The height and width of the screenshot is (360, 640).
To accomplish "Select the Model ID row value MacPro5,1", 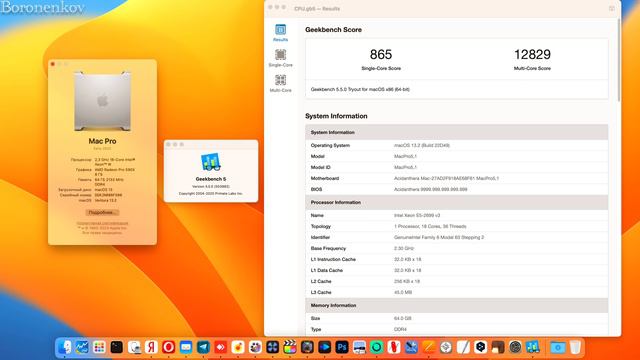I will [x=405, y=167].
